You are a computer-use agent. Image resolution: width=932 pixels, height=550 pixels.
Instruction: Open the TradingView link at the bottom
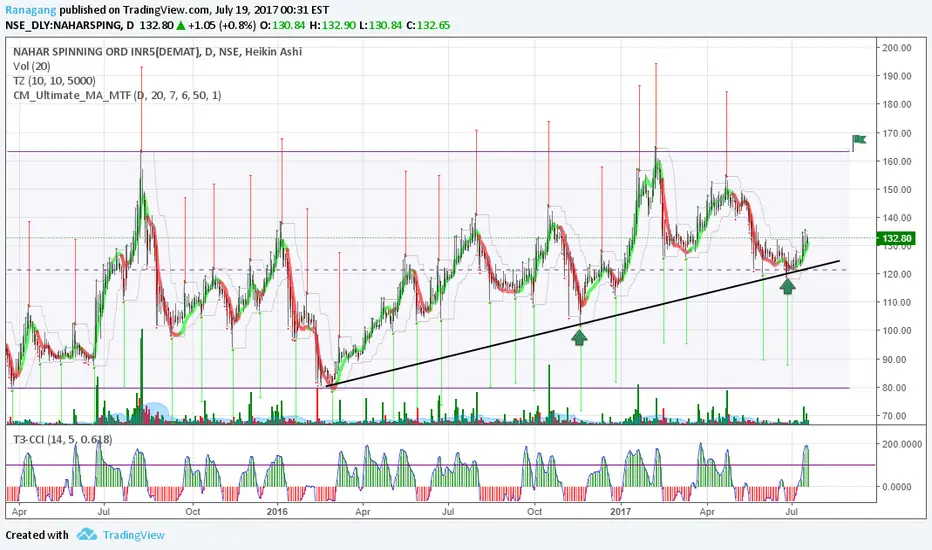coord(133,535)
